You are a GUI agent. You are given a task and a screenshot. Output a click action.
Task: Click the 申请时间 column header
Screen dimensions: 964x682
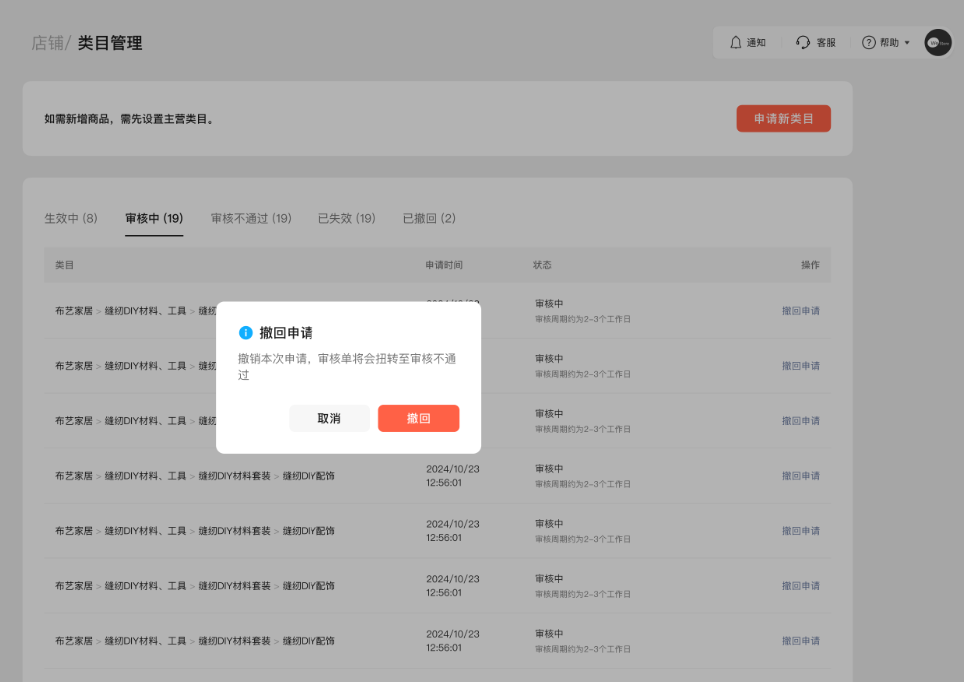pos(444,265)
